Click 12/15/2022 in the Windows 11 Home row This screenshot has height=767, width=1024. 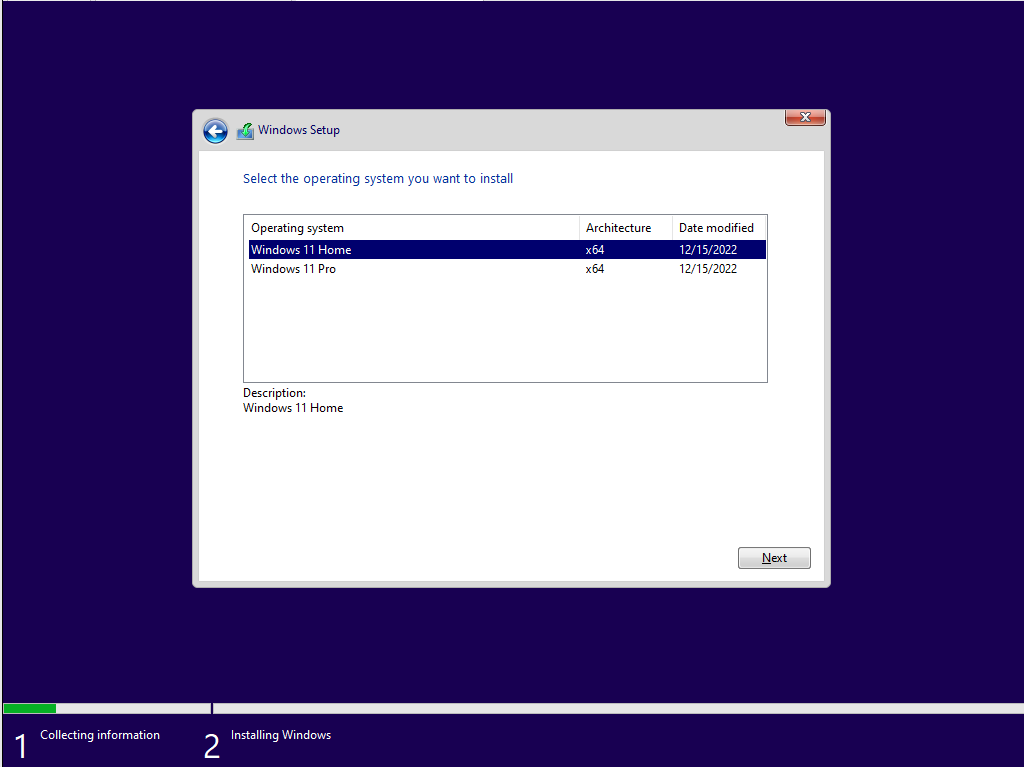[707, 250]
